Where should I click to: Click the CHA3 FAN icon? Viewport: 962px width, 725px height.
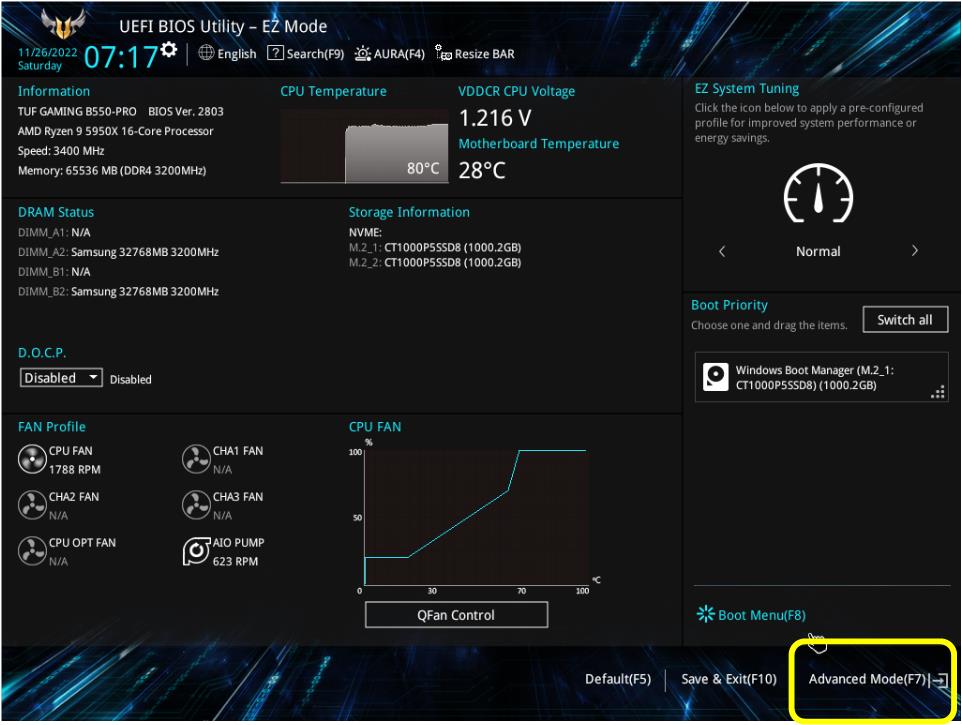click(196, 505)
